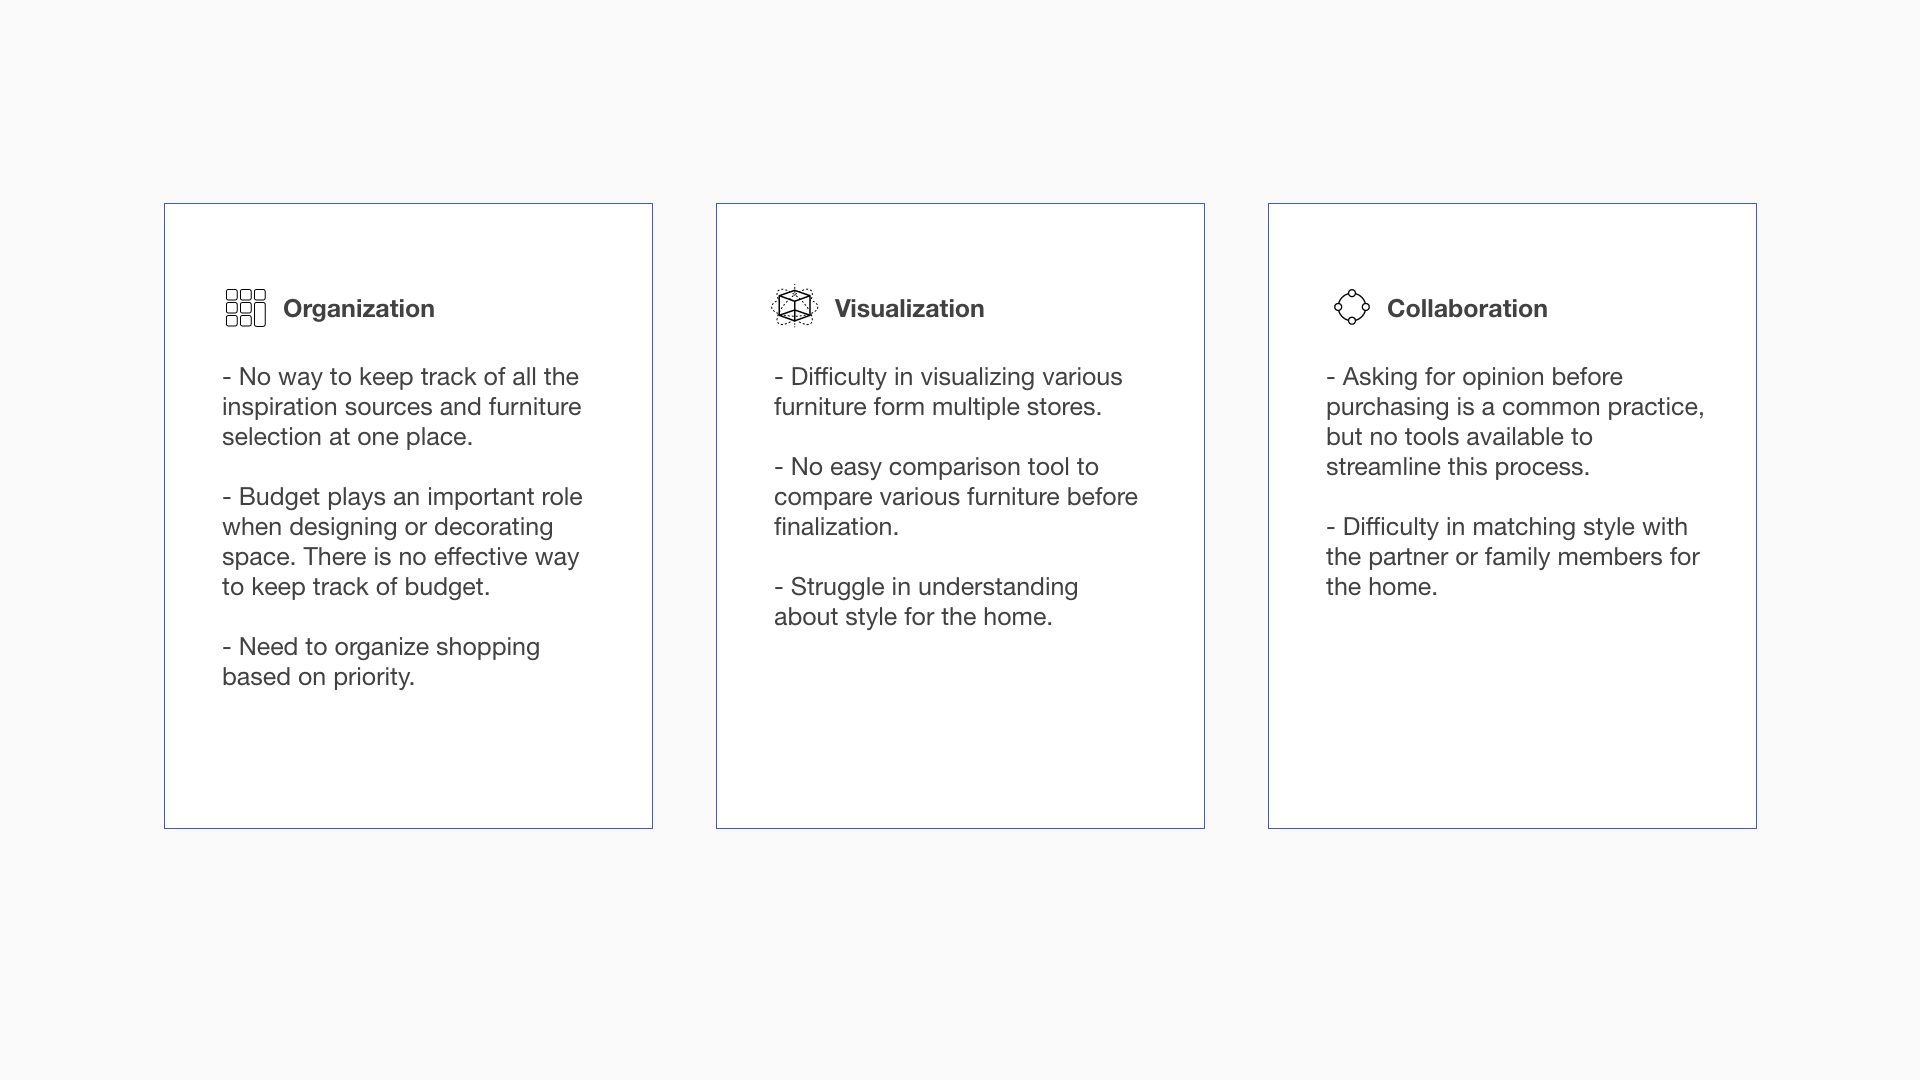Click the inspiration sources tracking paragraph
Screen dimensions: 1920x1080
pyautogui.click(x=402, y=407)
